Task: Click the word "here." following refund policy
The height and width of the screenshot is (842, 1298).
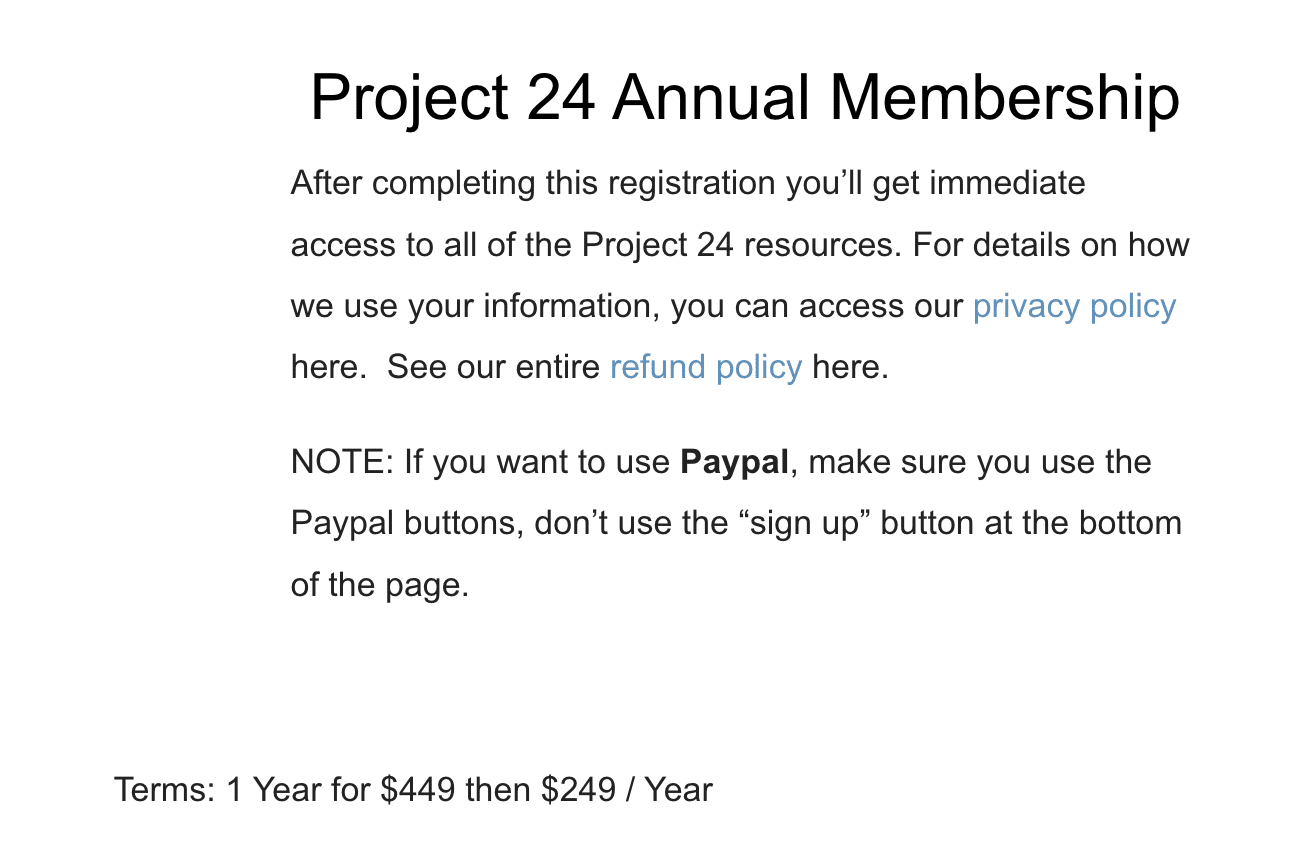Action: [x=850, y=368]
